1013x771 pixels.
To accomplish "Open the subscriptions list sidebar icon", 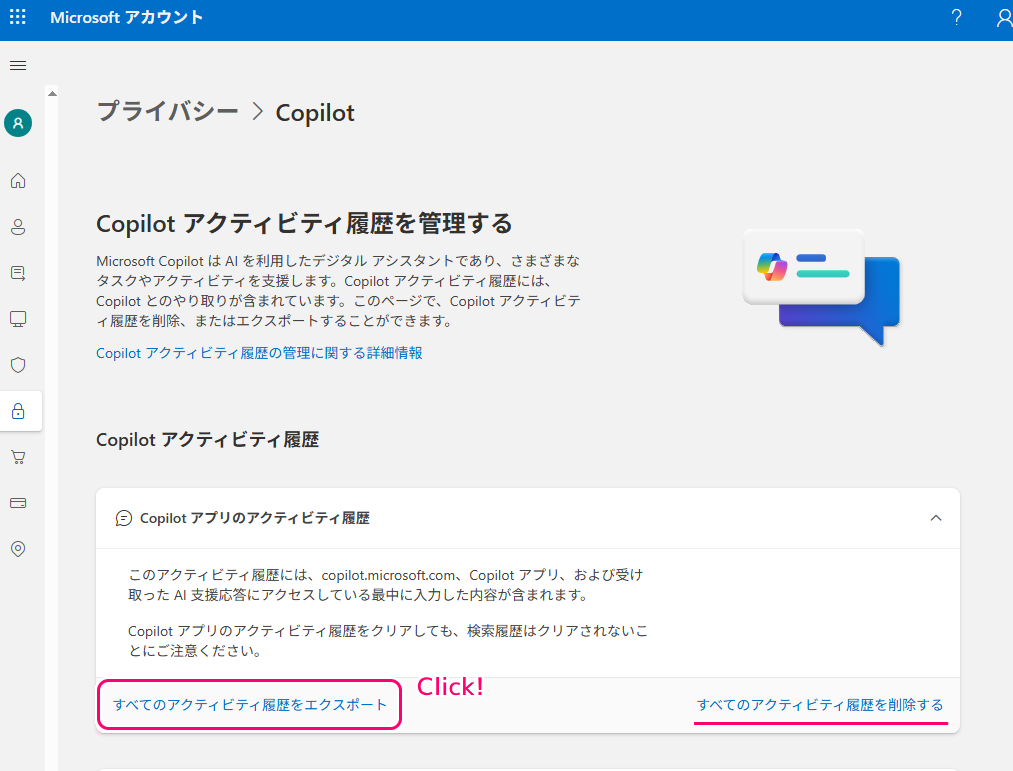I will tap(18, 273).
